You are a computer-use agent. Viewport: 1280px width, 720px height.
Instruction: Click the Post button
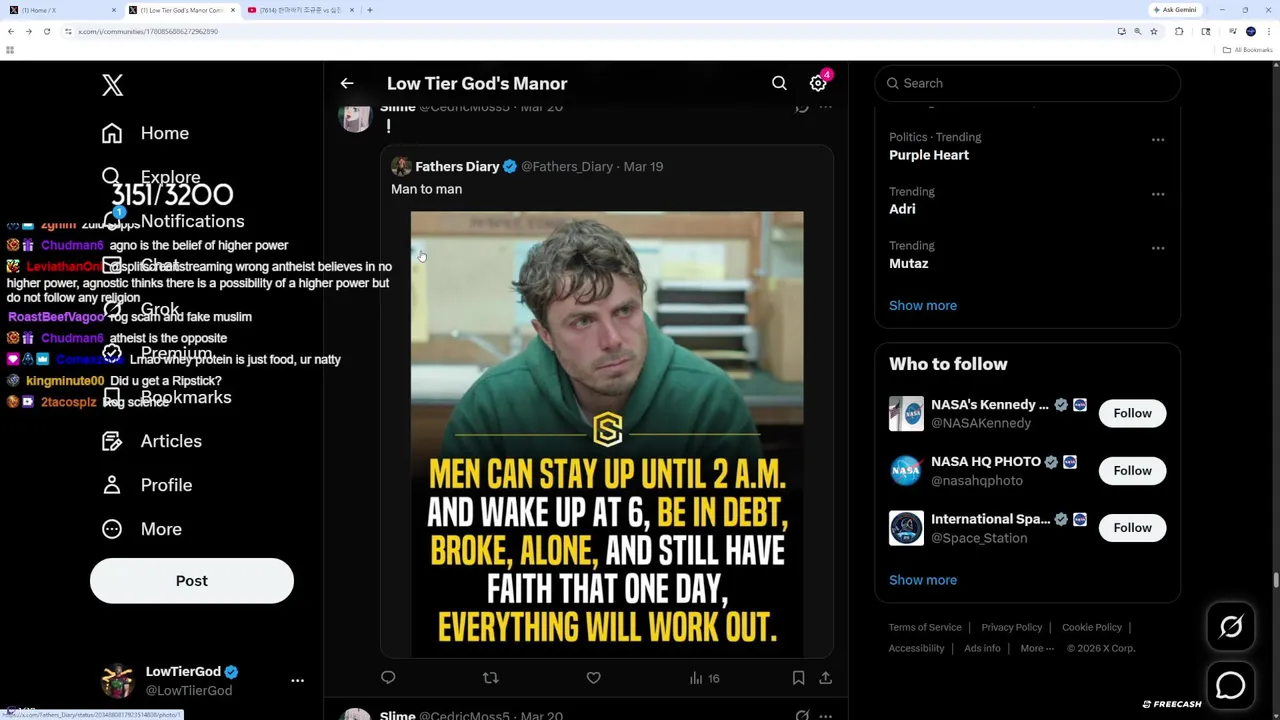point(192,581)
